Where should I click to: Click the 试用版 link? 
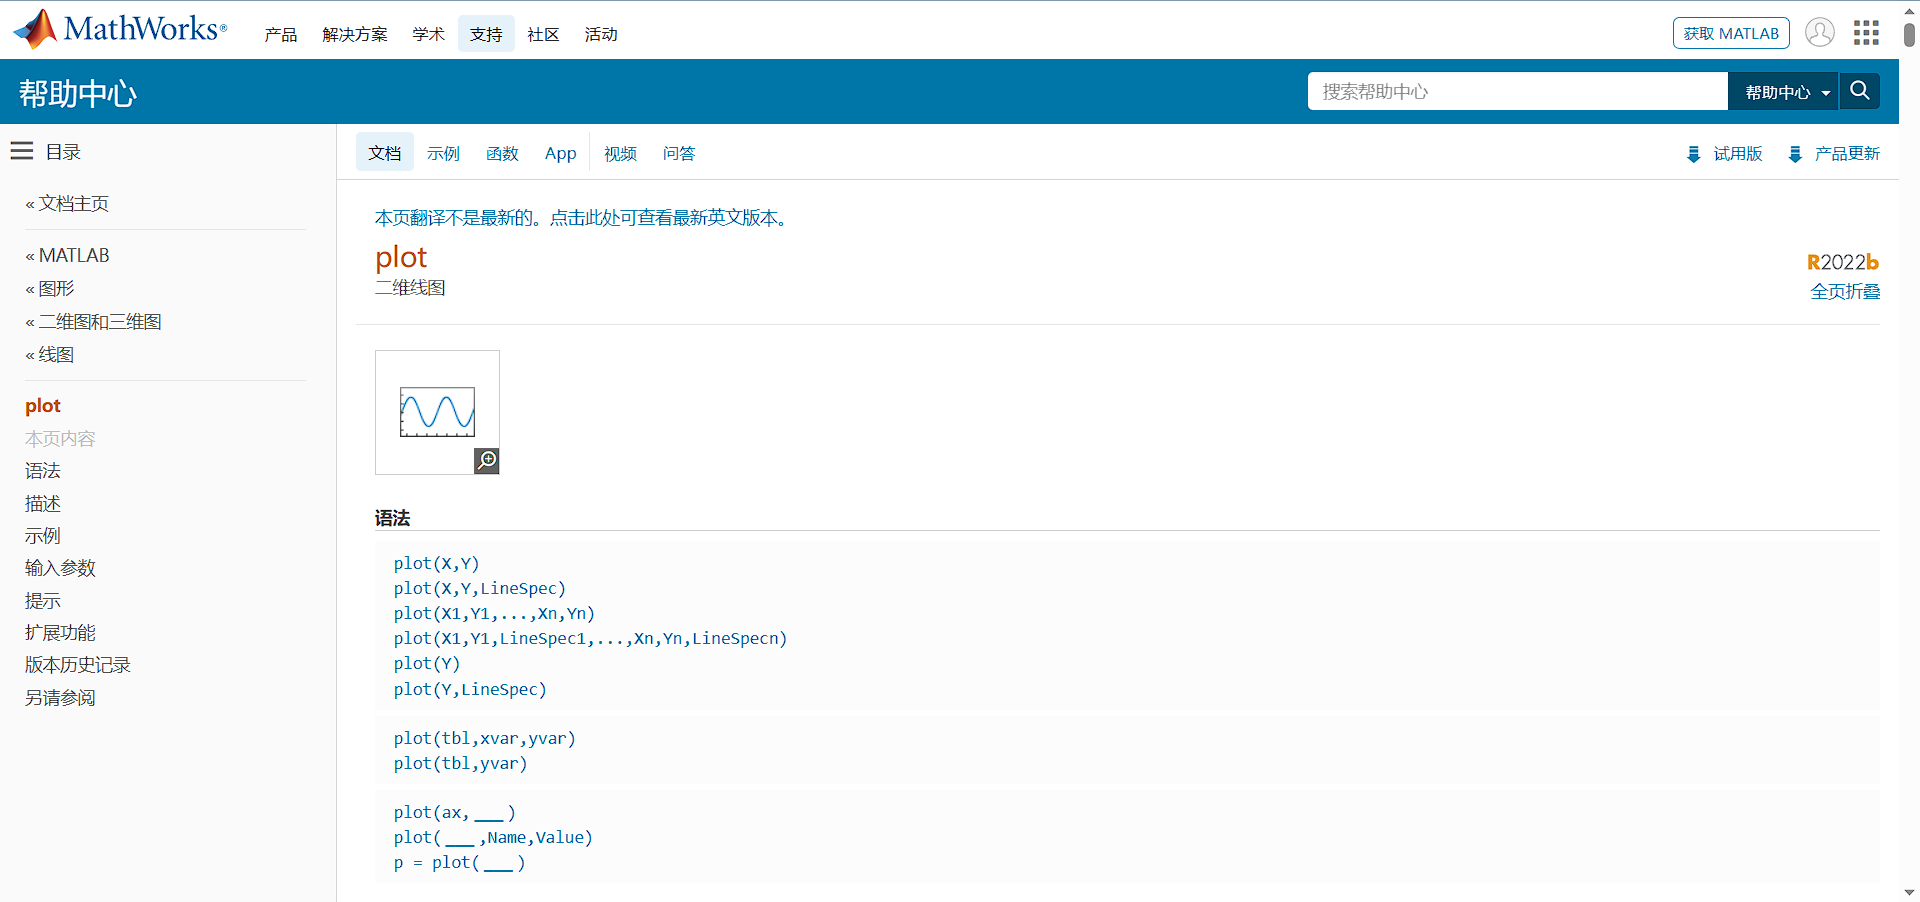pos(1738,153)
